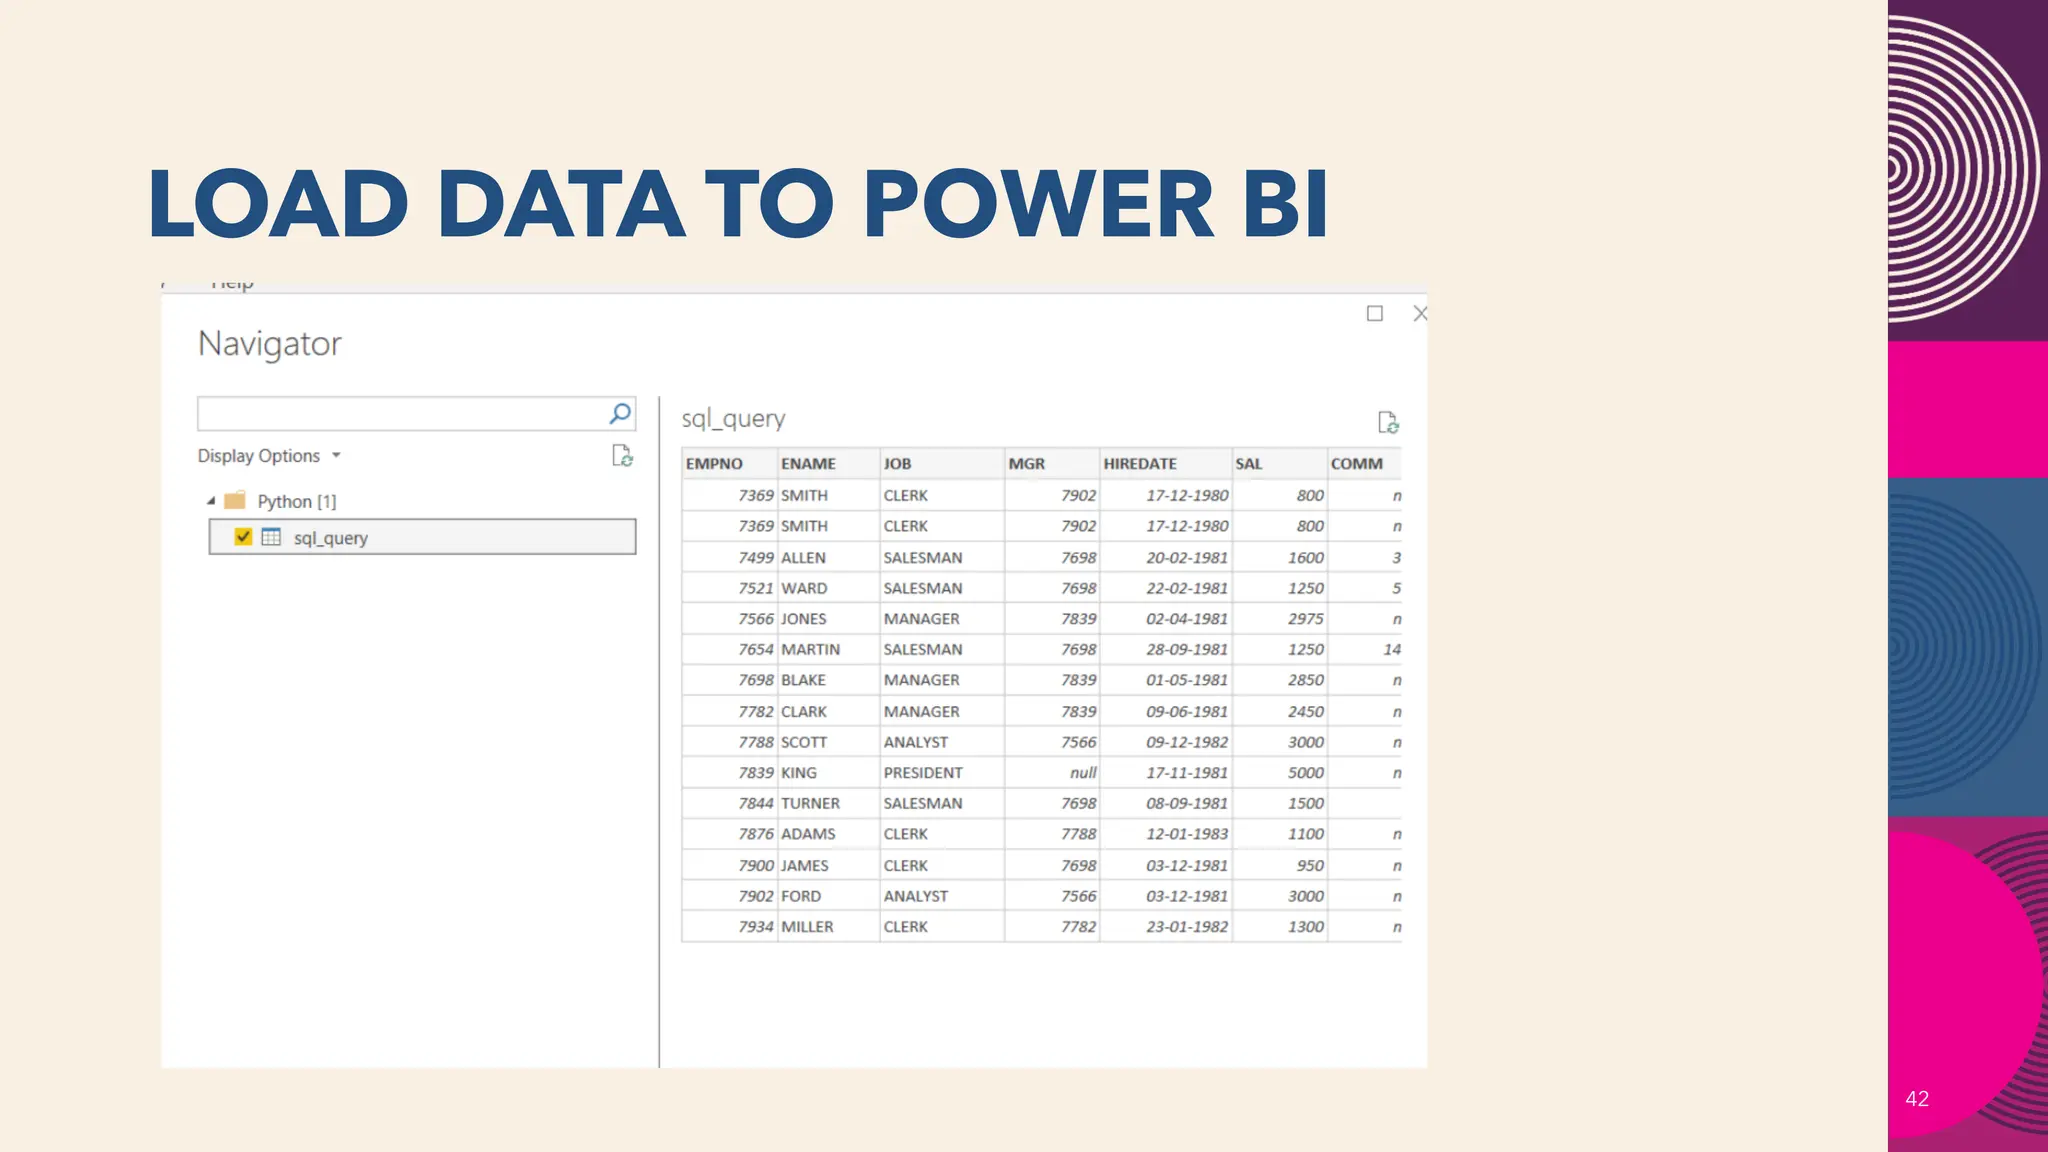Image resolution: width=2048 pixels, height=1152 pixels.
Task: Uncheck the sql_query checkbox
Action: [243, 537]
